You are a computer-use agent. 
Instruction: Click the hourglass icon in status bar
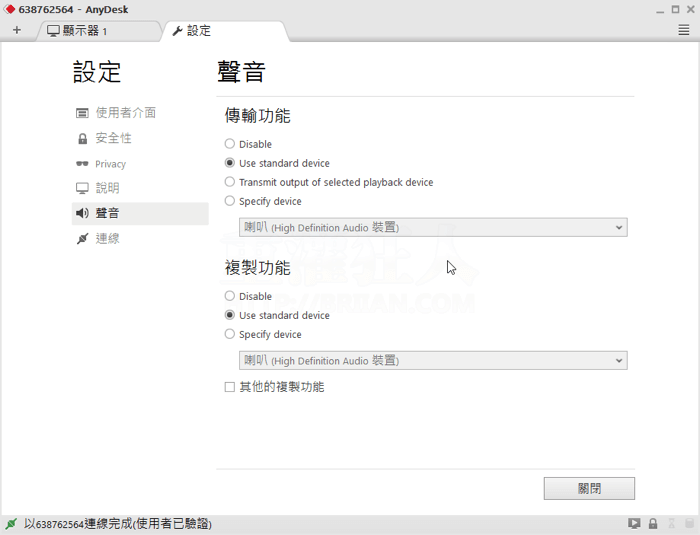pos(670,524)
